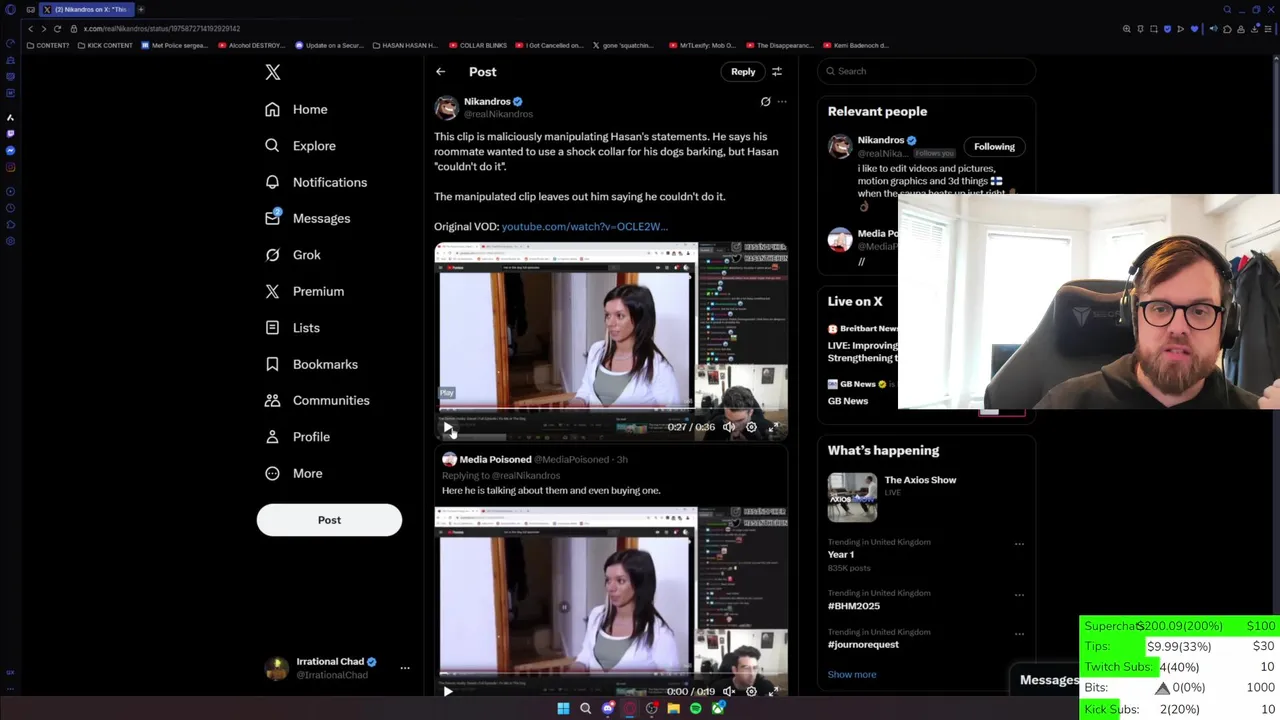The width and height of the screenshot is (1280, 720).
Task: Click the Following button for Nikandros
Action: (994, 147)
